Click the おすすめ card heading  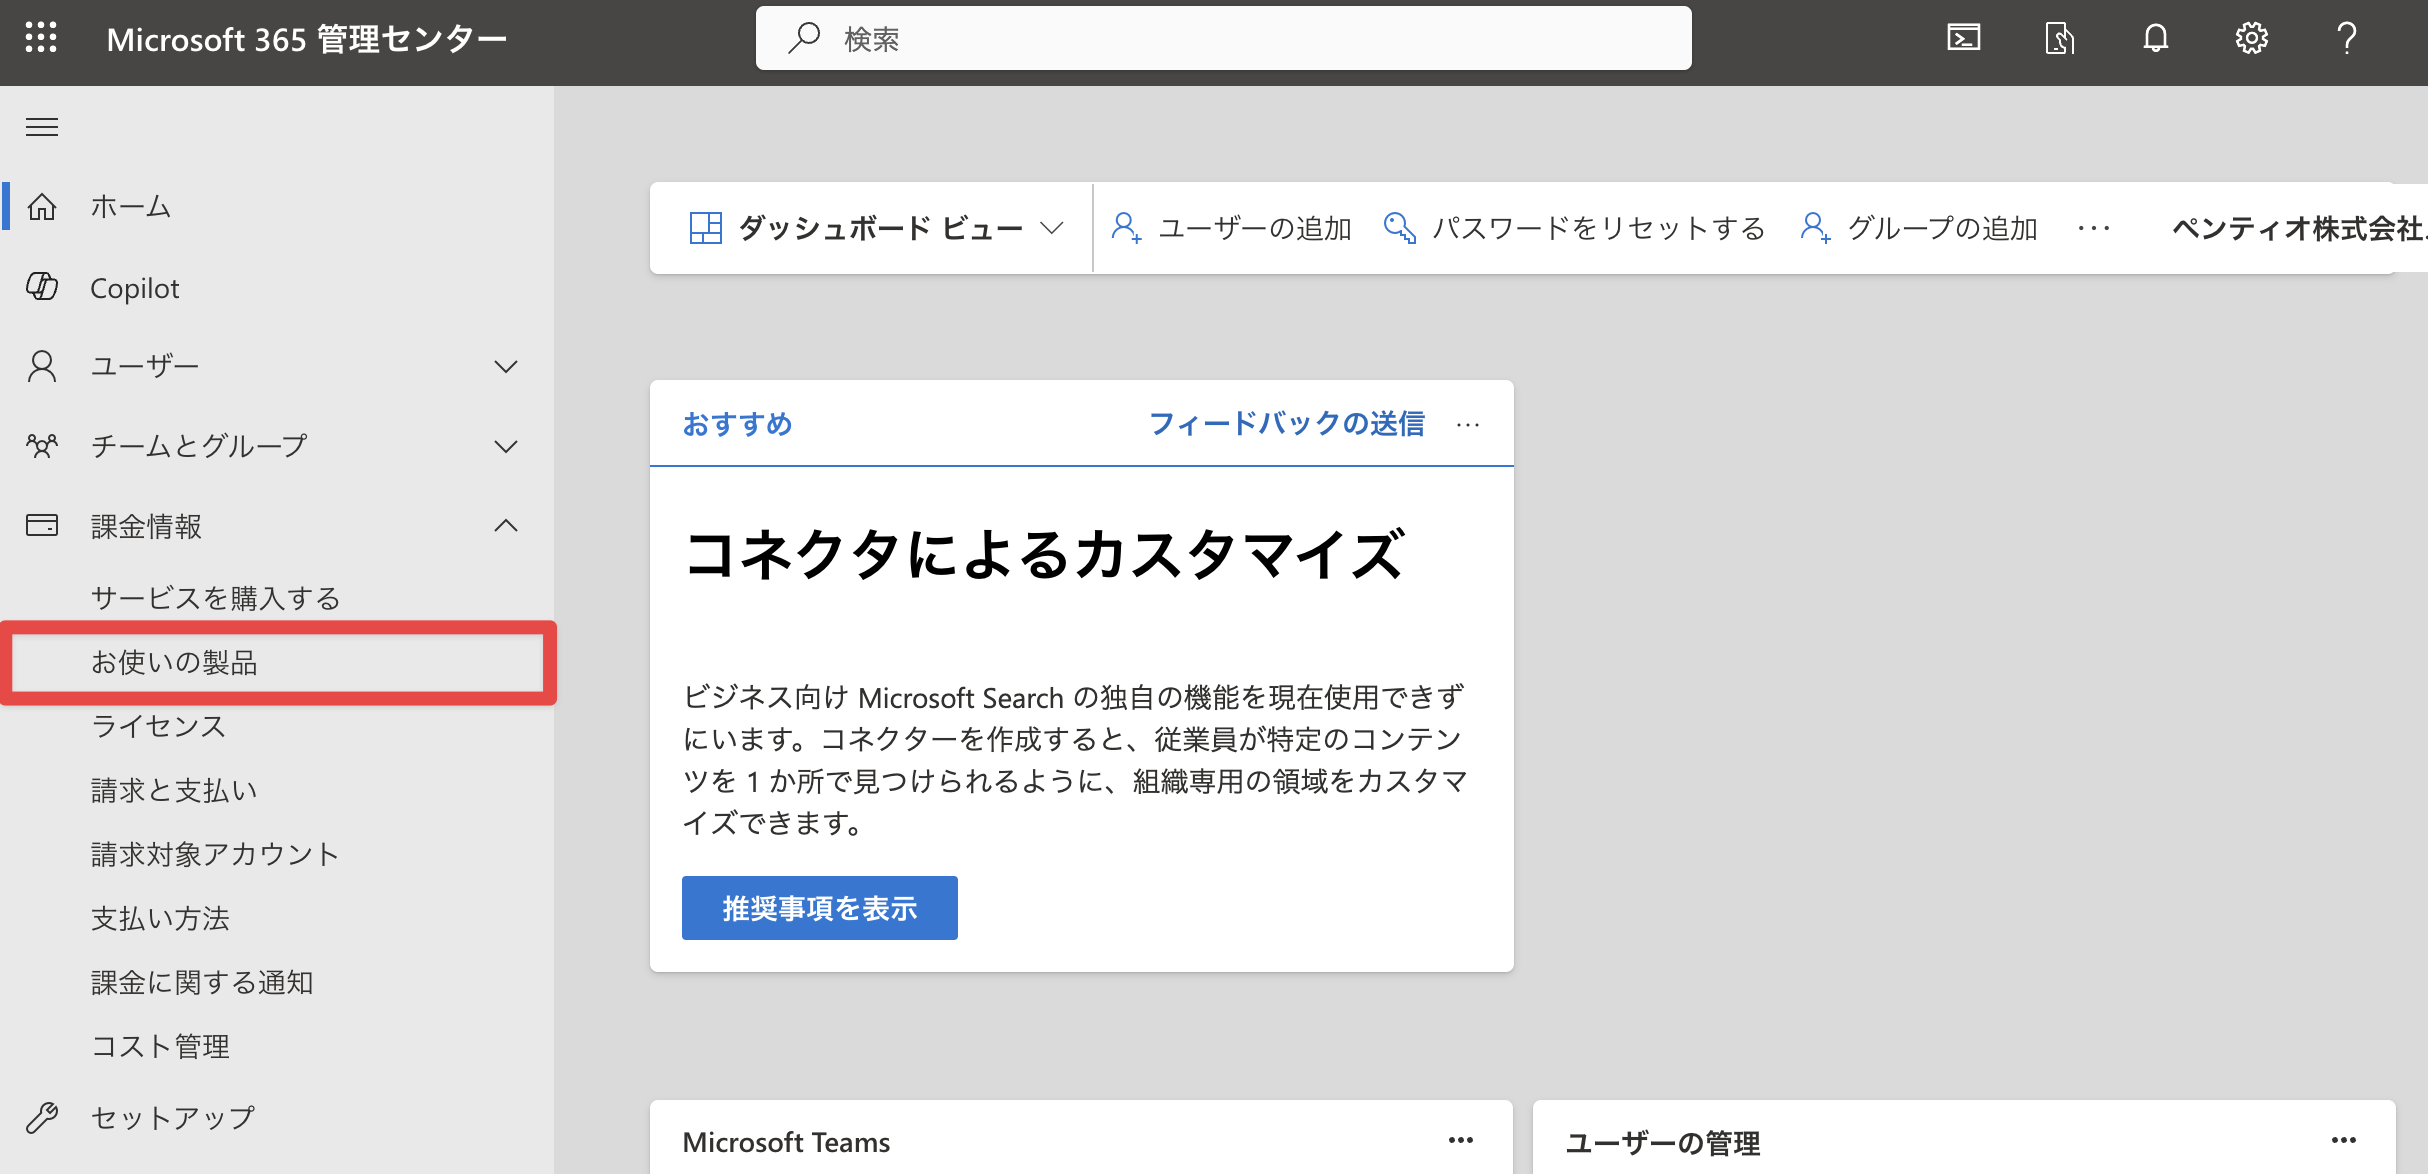[738, 424]
